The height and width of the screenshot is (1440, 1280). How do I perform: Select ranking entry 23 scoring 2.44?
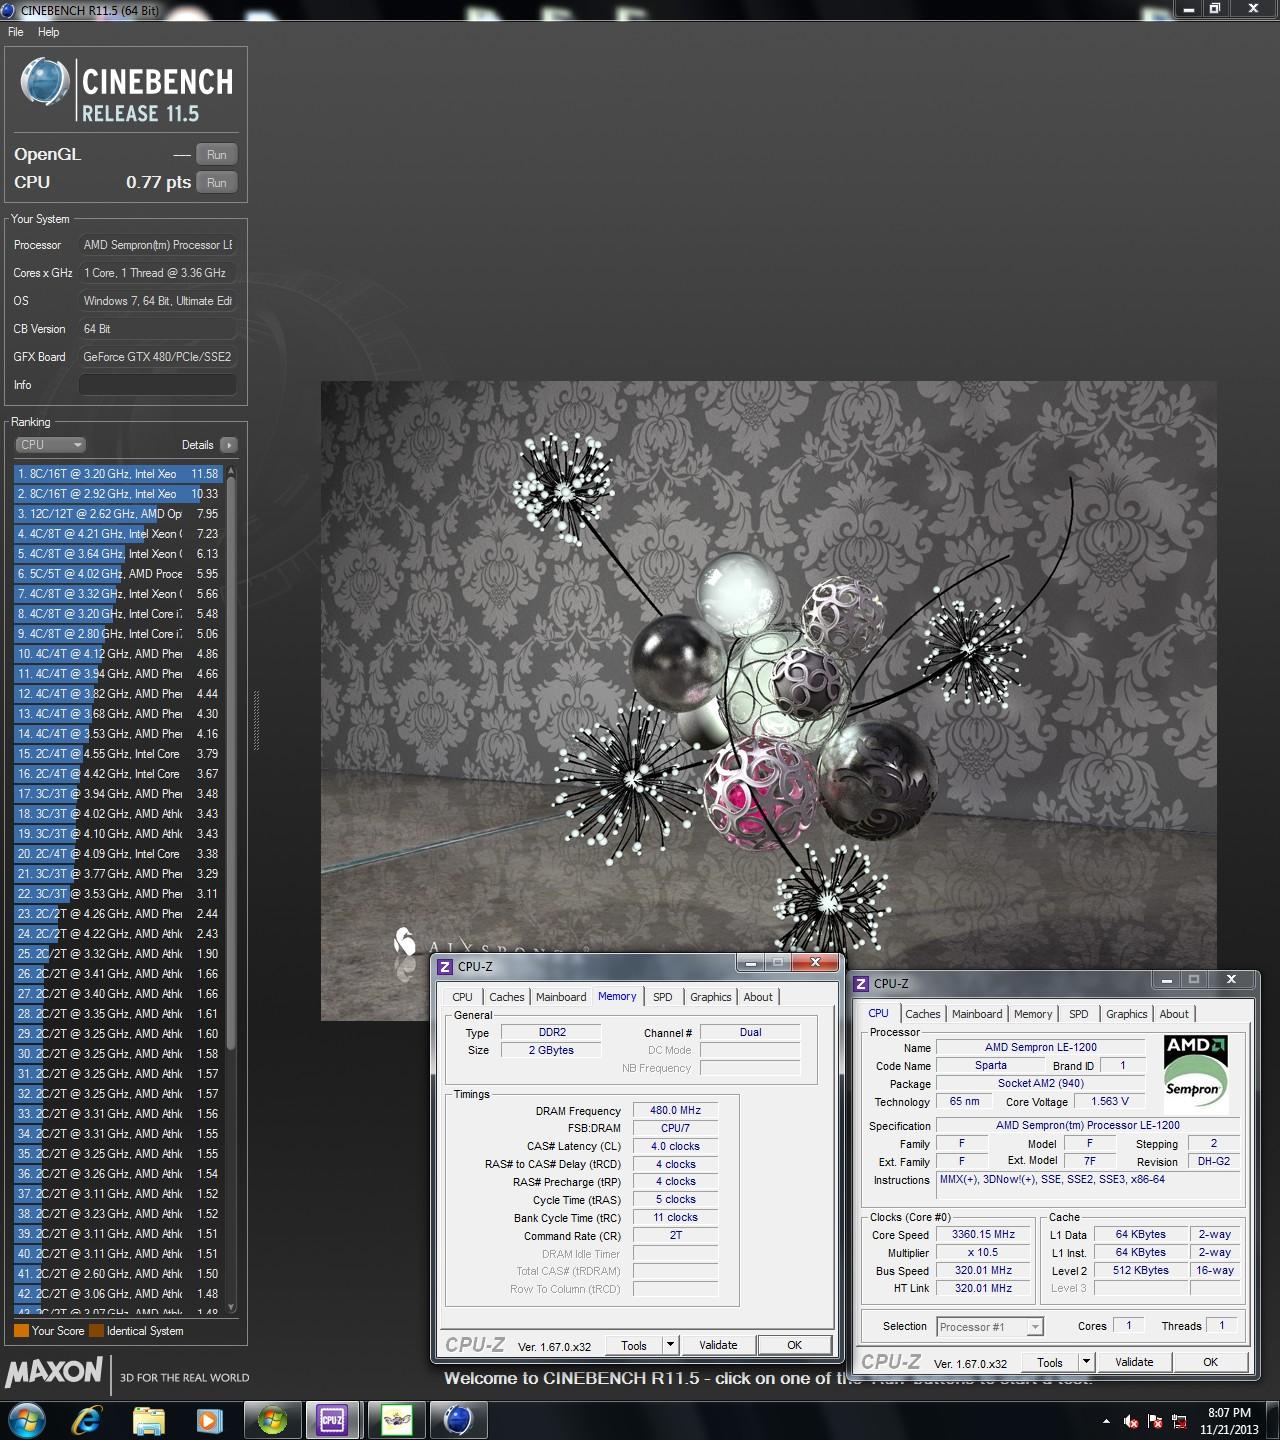[118, 914]
